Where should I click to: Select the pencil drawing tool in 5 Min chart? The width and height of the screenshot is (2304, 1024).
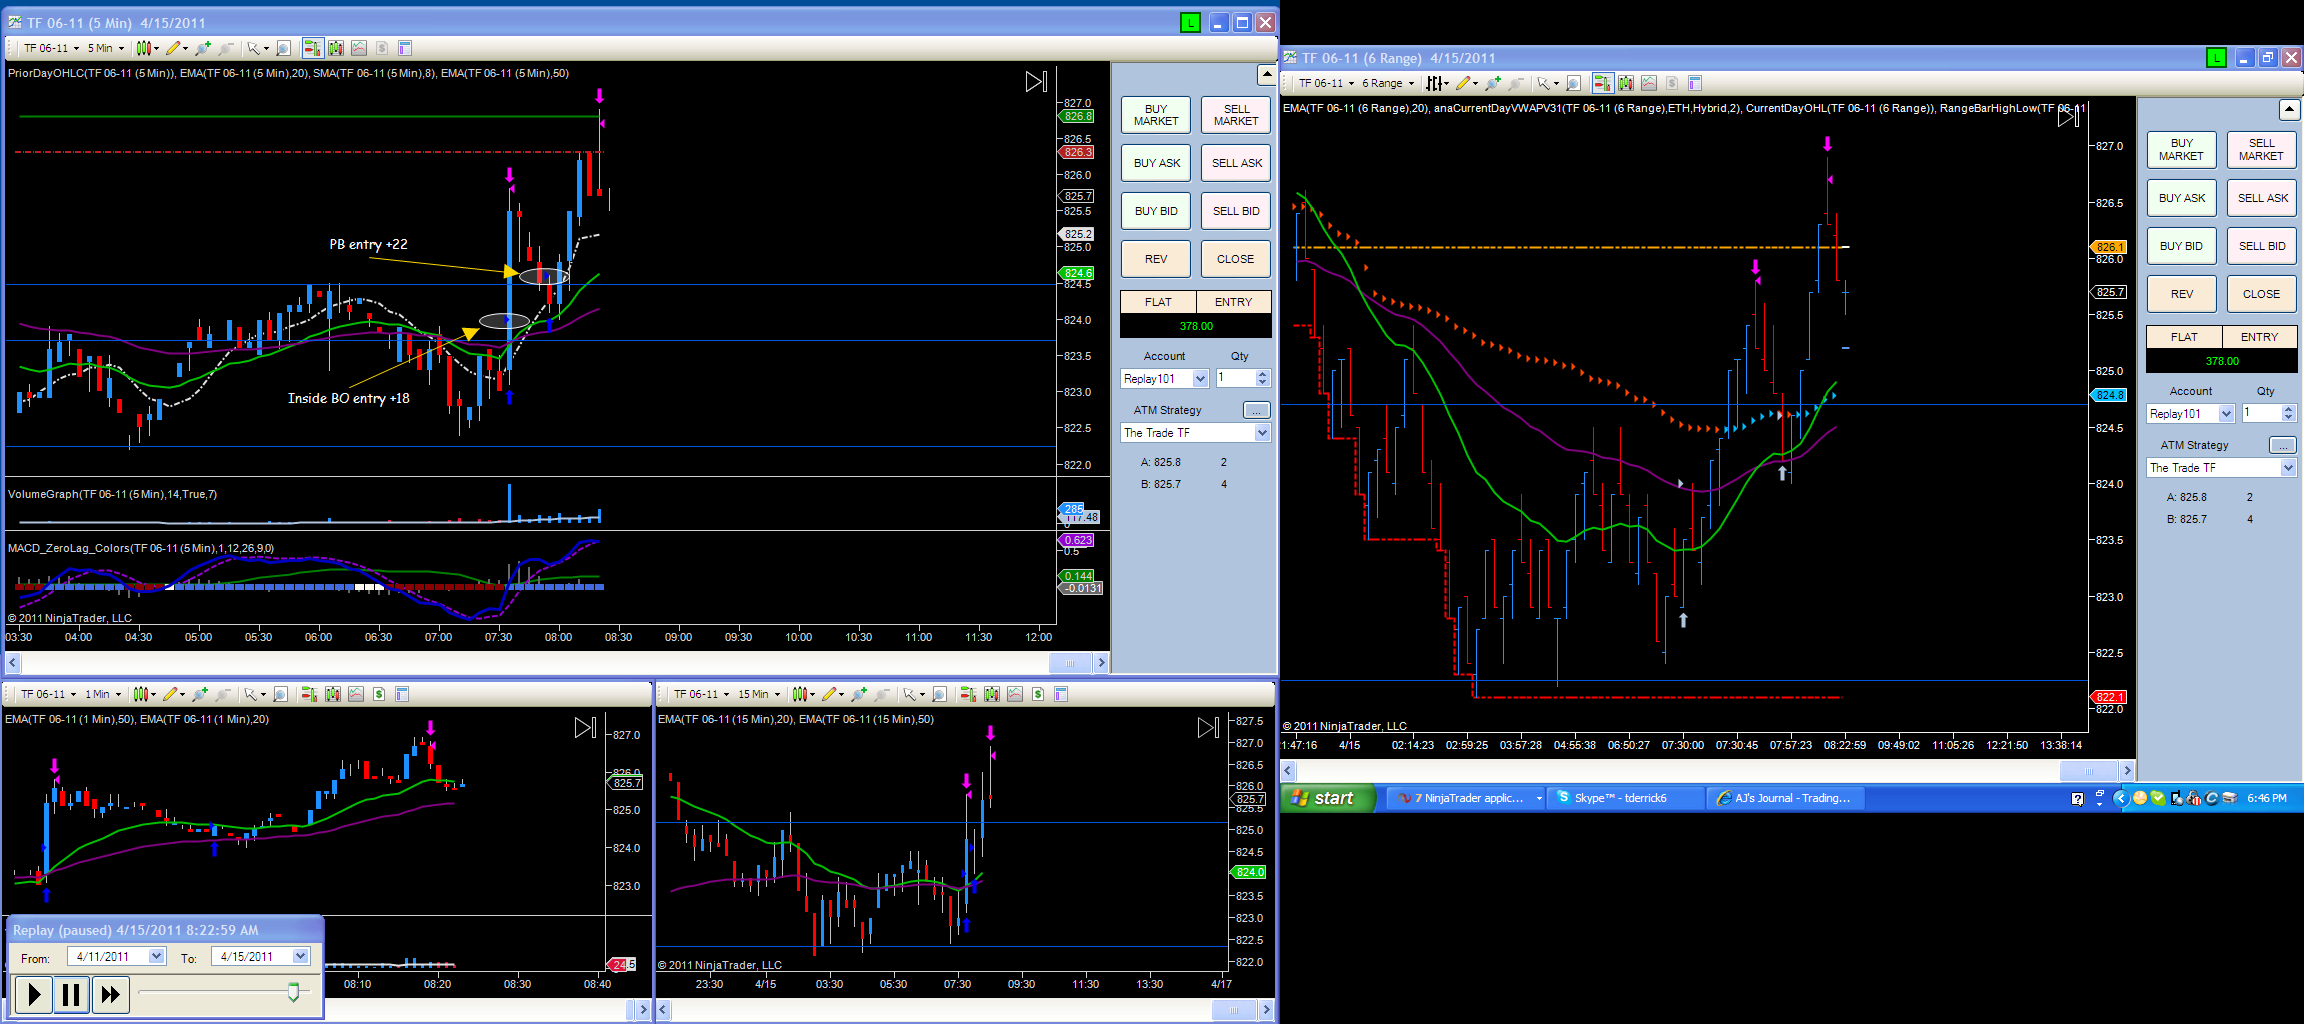pos(176,48)
